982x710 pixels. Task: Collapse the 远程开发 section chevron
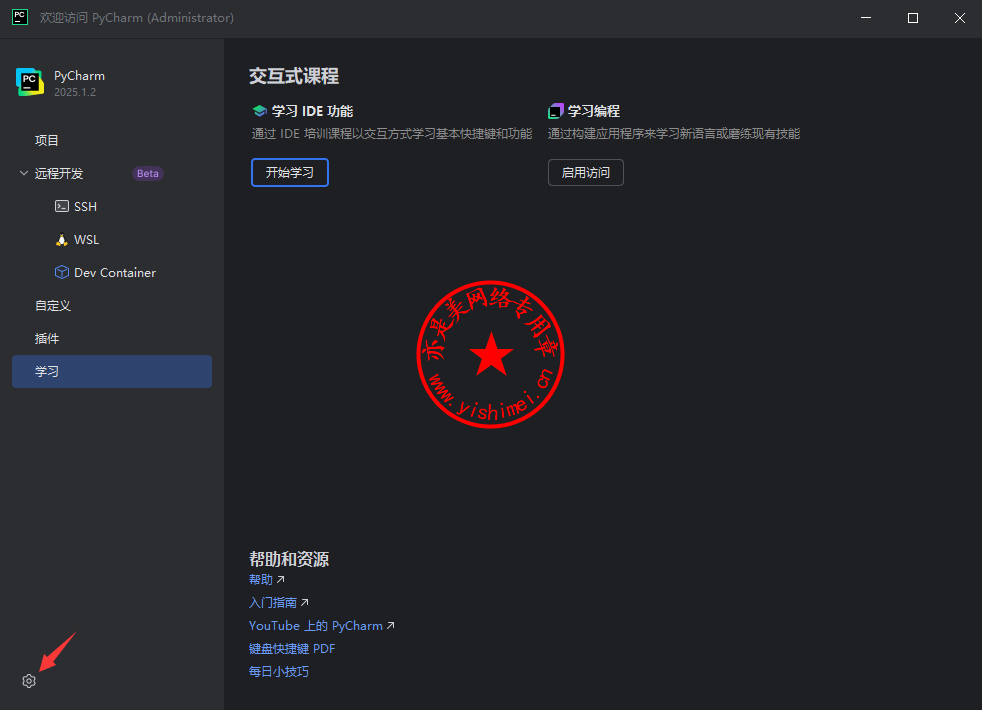[x=24, y=173]
